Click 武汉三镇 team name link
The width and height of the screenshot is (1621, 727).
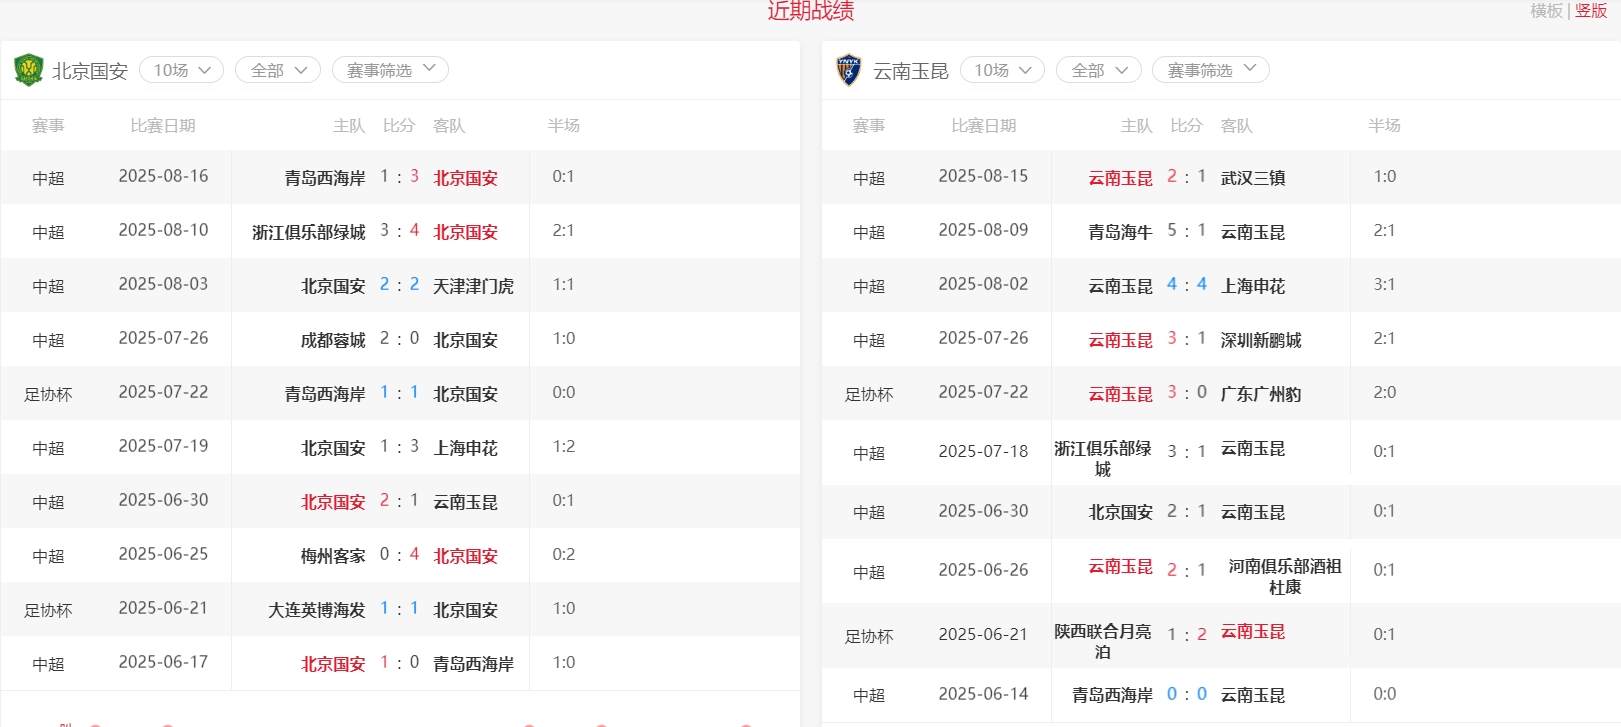click(1253, 178)
